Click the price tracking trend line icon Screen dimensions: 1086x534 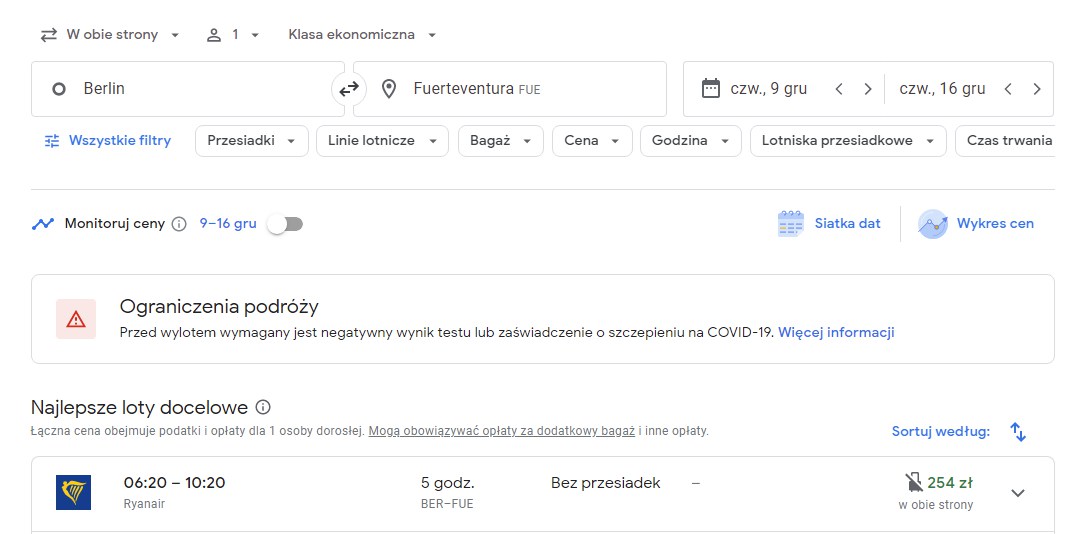[x=43, y=224]
